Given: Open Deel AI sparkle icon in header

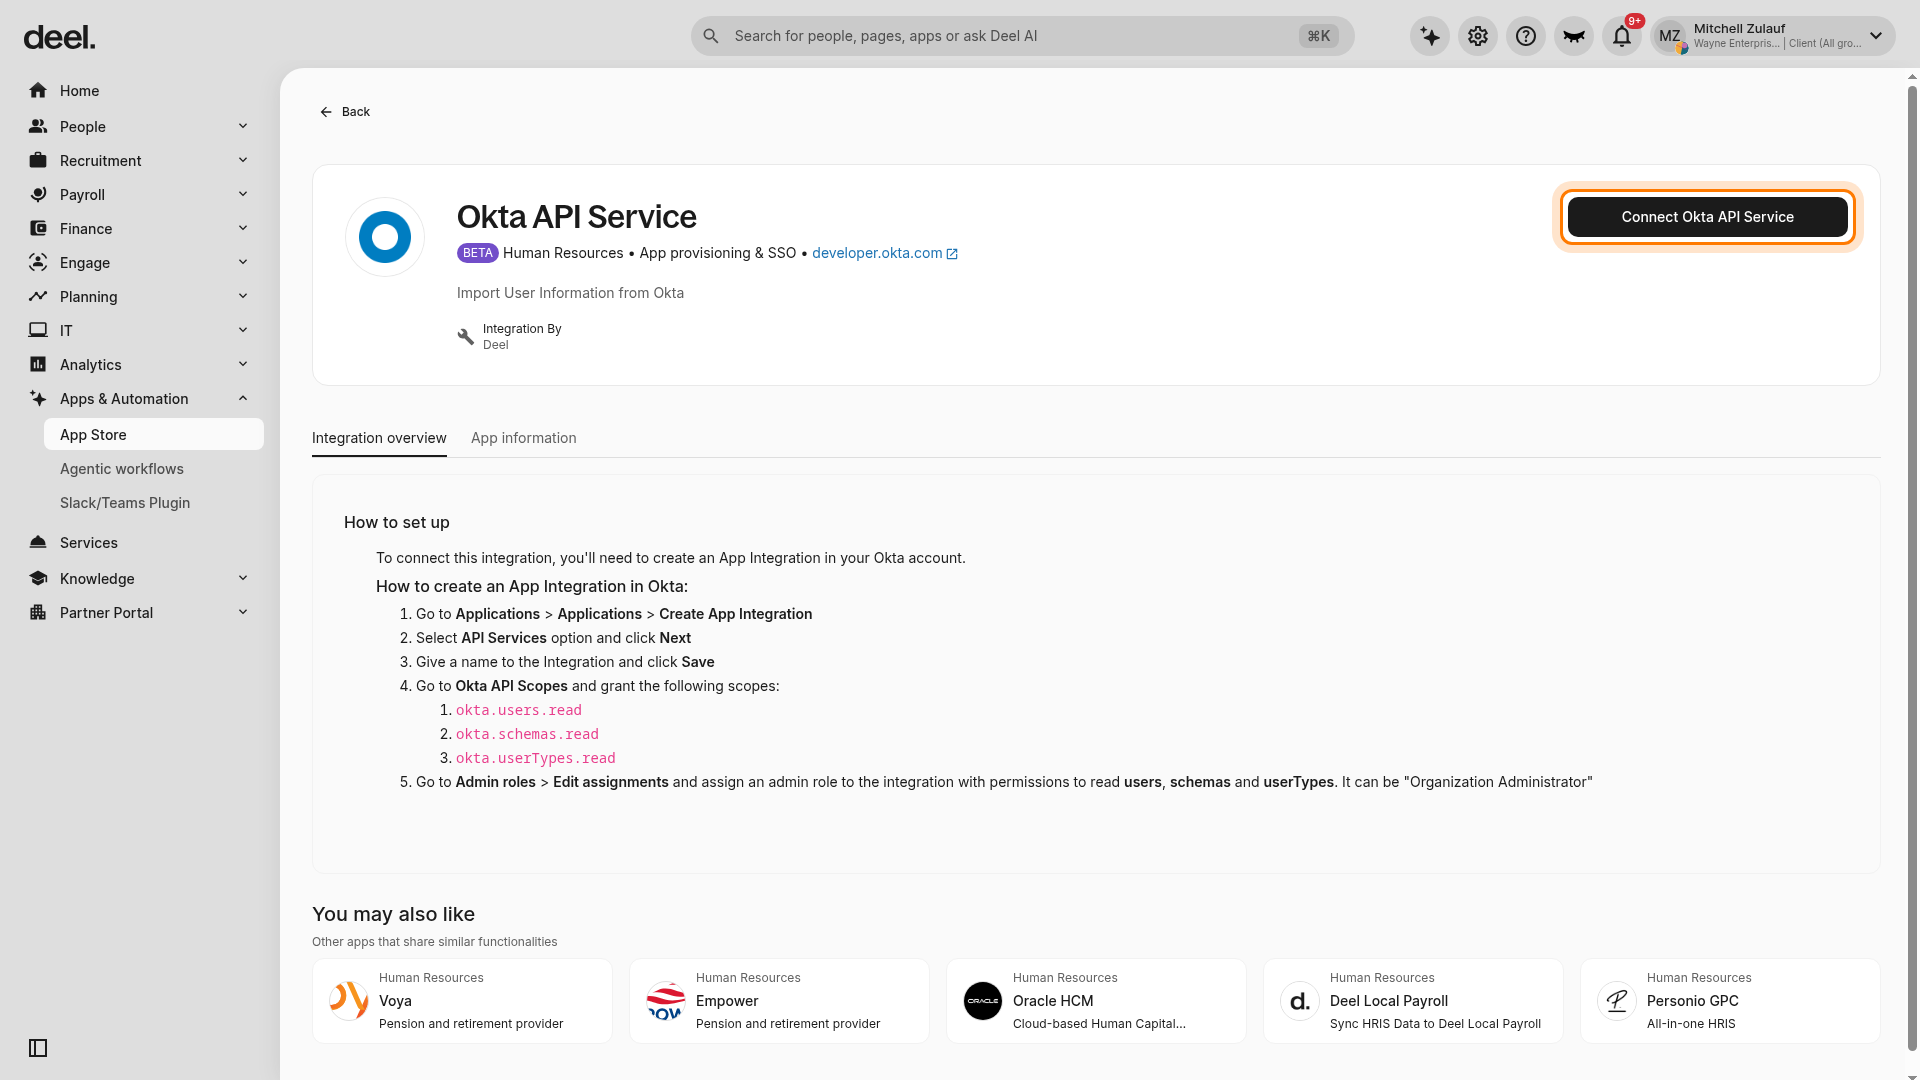Looking at the screenshot, I should [x=1430, y=36].
